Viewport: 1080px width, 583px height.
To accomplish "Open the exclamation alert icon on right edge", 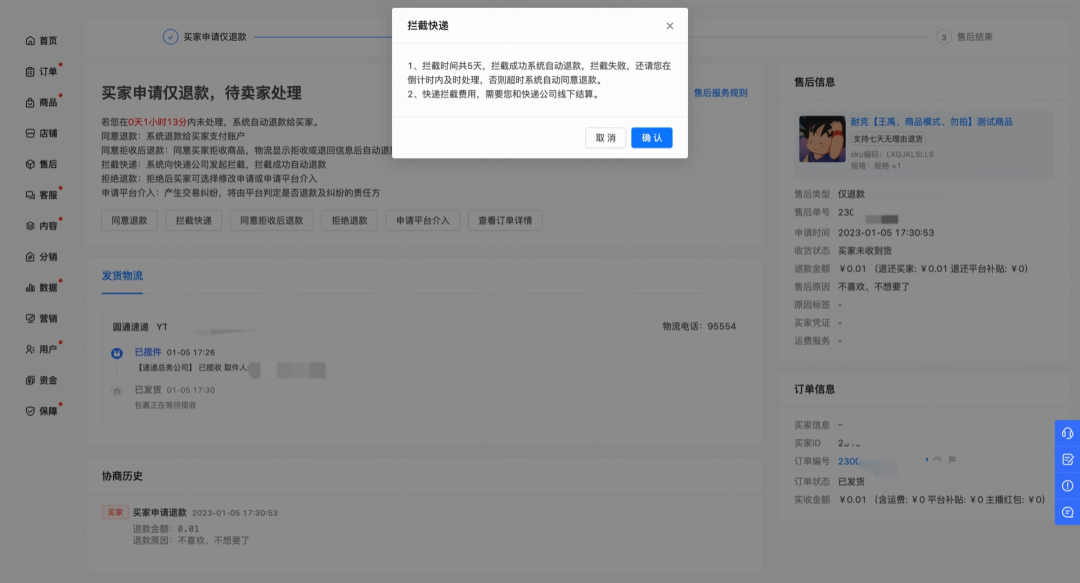I will 1067,485.
